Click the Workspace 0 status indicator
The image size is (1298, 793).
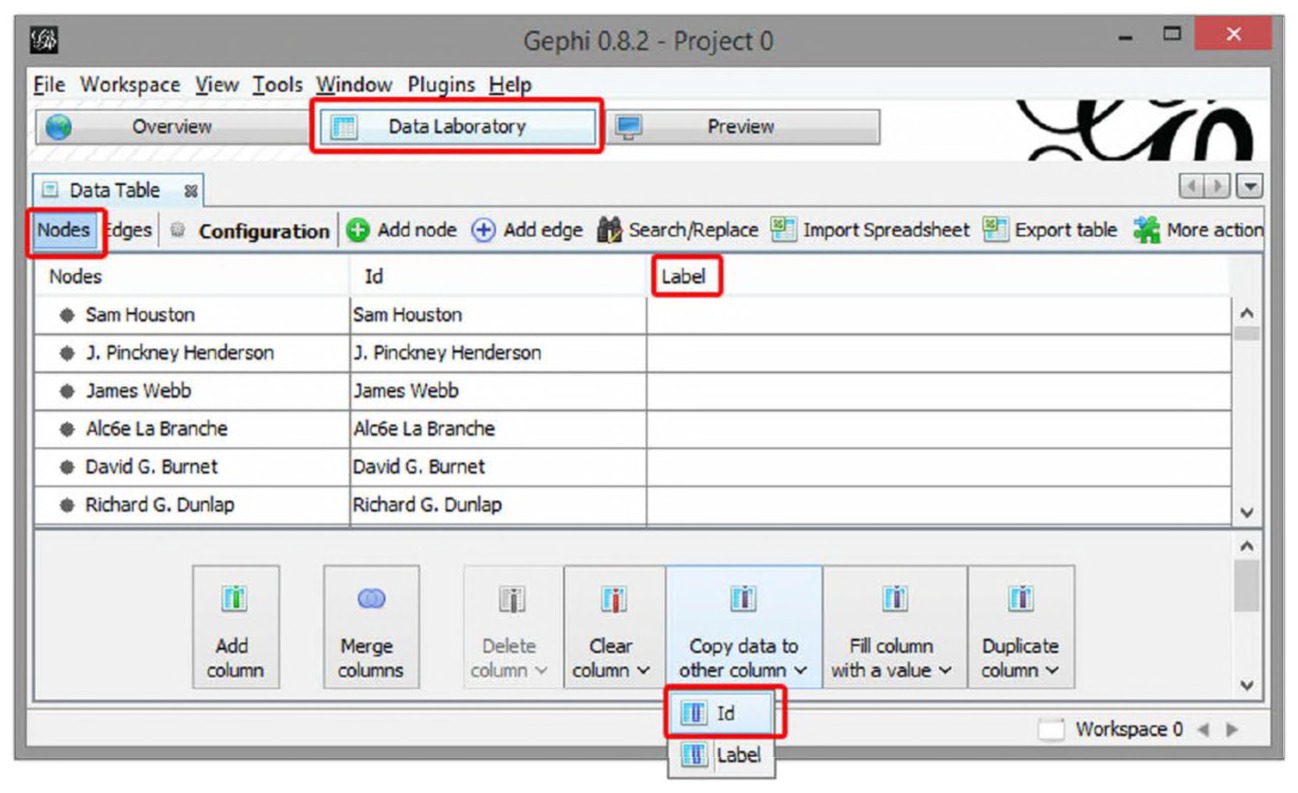pos(1110,730)
